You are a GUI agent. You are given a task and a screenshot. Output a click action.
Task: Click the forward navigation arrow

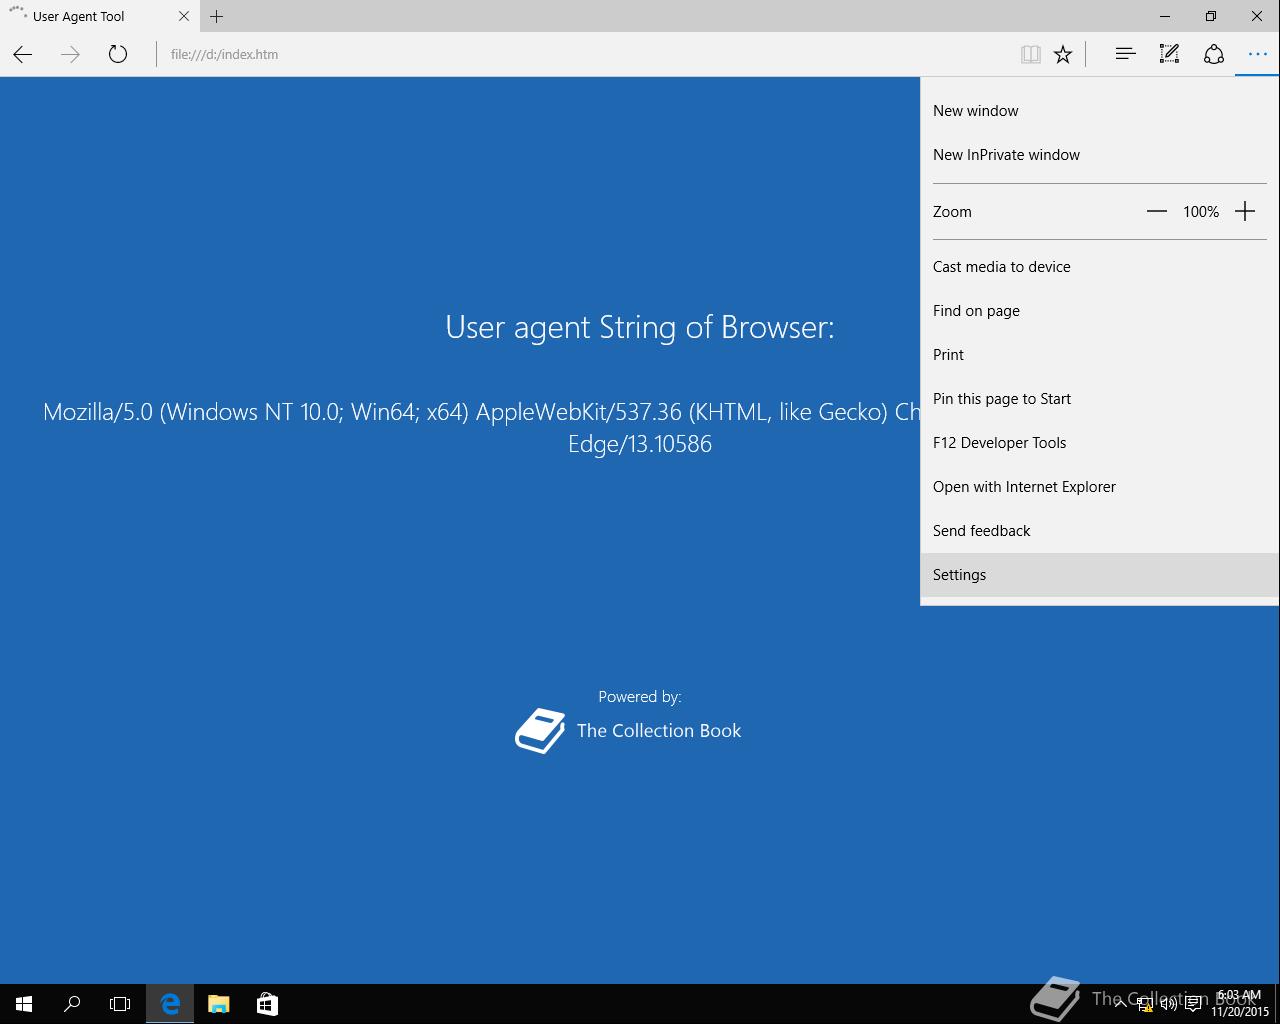(70, 54)
